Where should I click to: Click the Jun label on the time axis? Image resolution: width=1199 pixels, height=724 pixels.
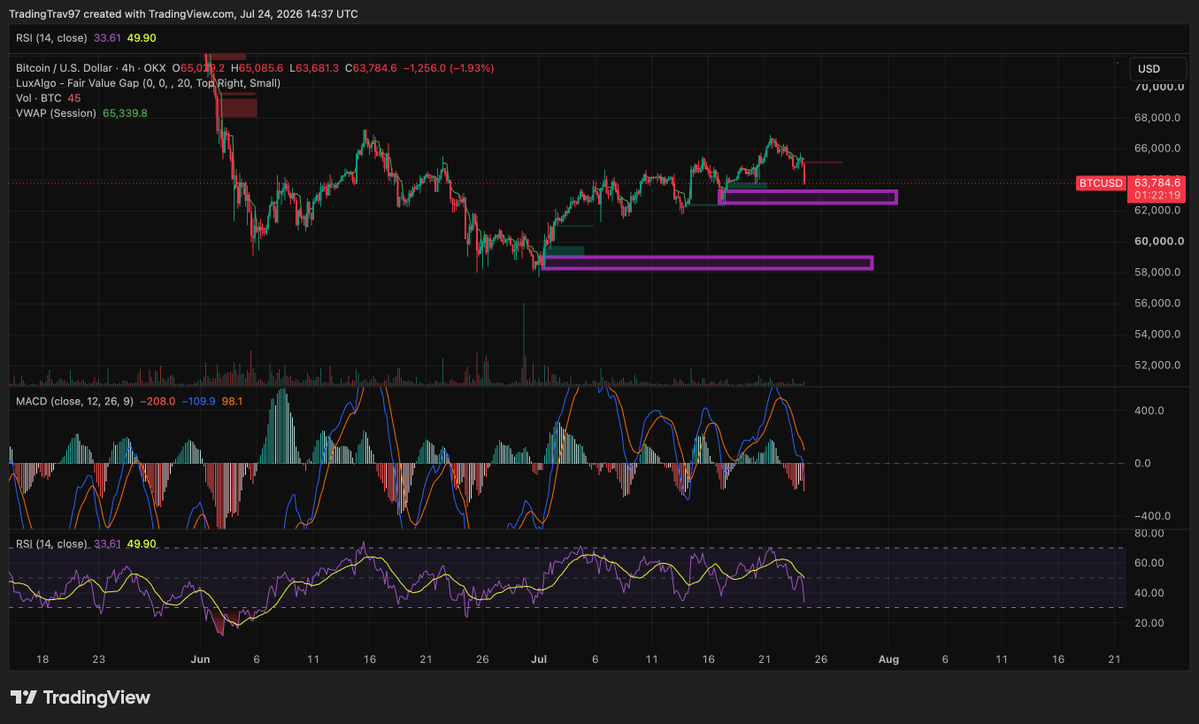pos(200,659)
